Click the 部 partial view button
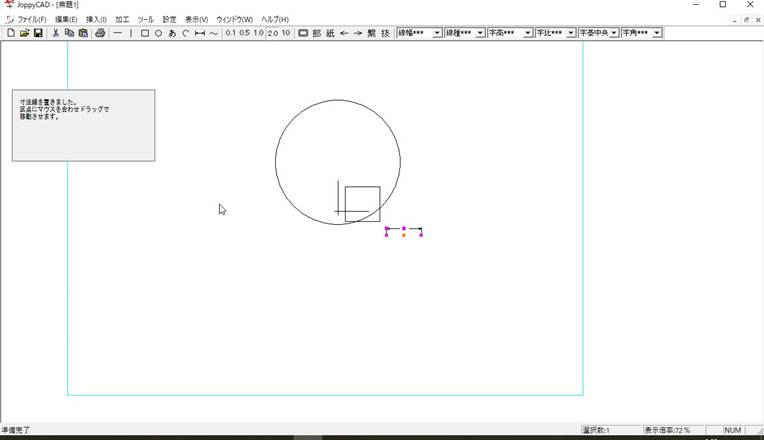This screenshot has height=440, width=764. [x=317, y=33]
